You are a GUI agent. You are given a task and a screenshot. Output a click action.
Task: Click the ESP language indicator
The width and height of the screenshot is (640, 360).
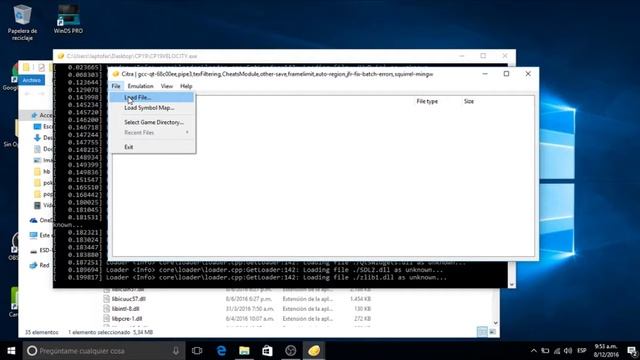coord(582,351)
